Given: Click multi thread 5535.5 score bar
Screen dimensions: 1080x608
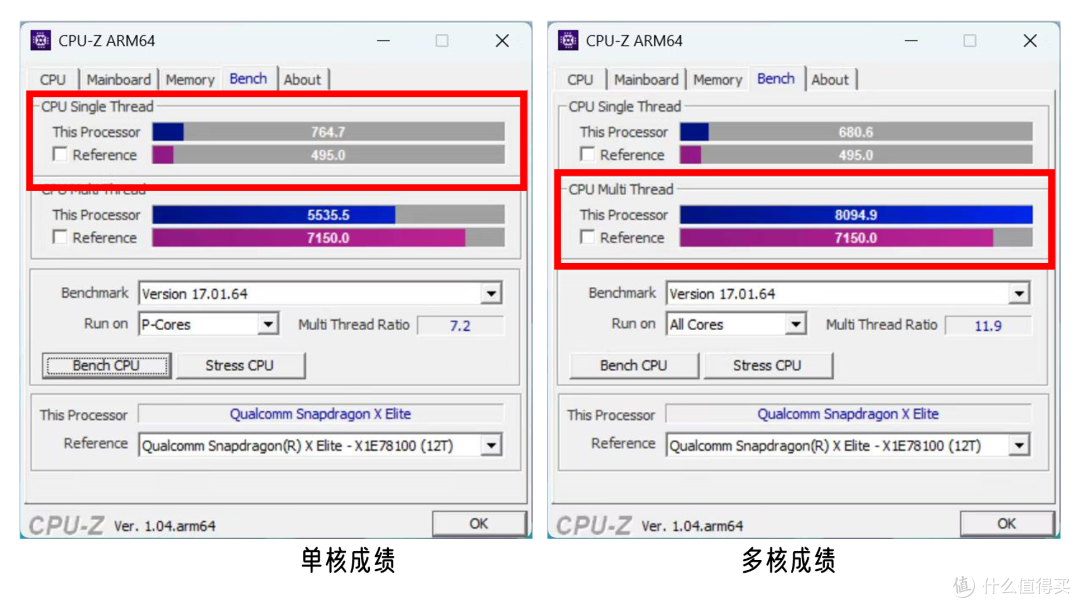Looking at the screenshot, I should click(x=329, y=215).
